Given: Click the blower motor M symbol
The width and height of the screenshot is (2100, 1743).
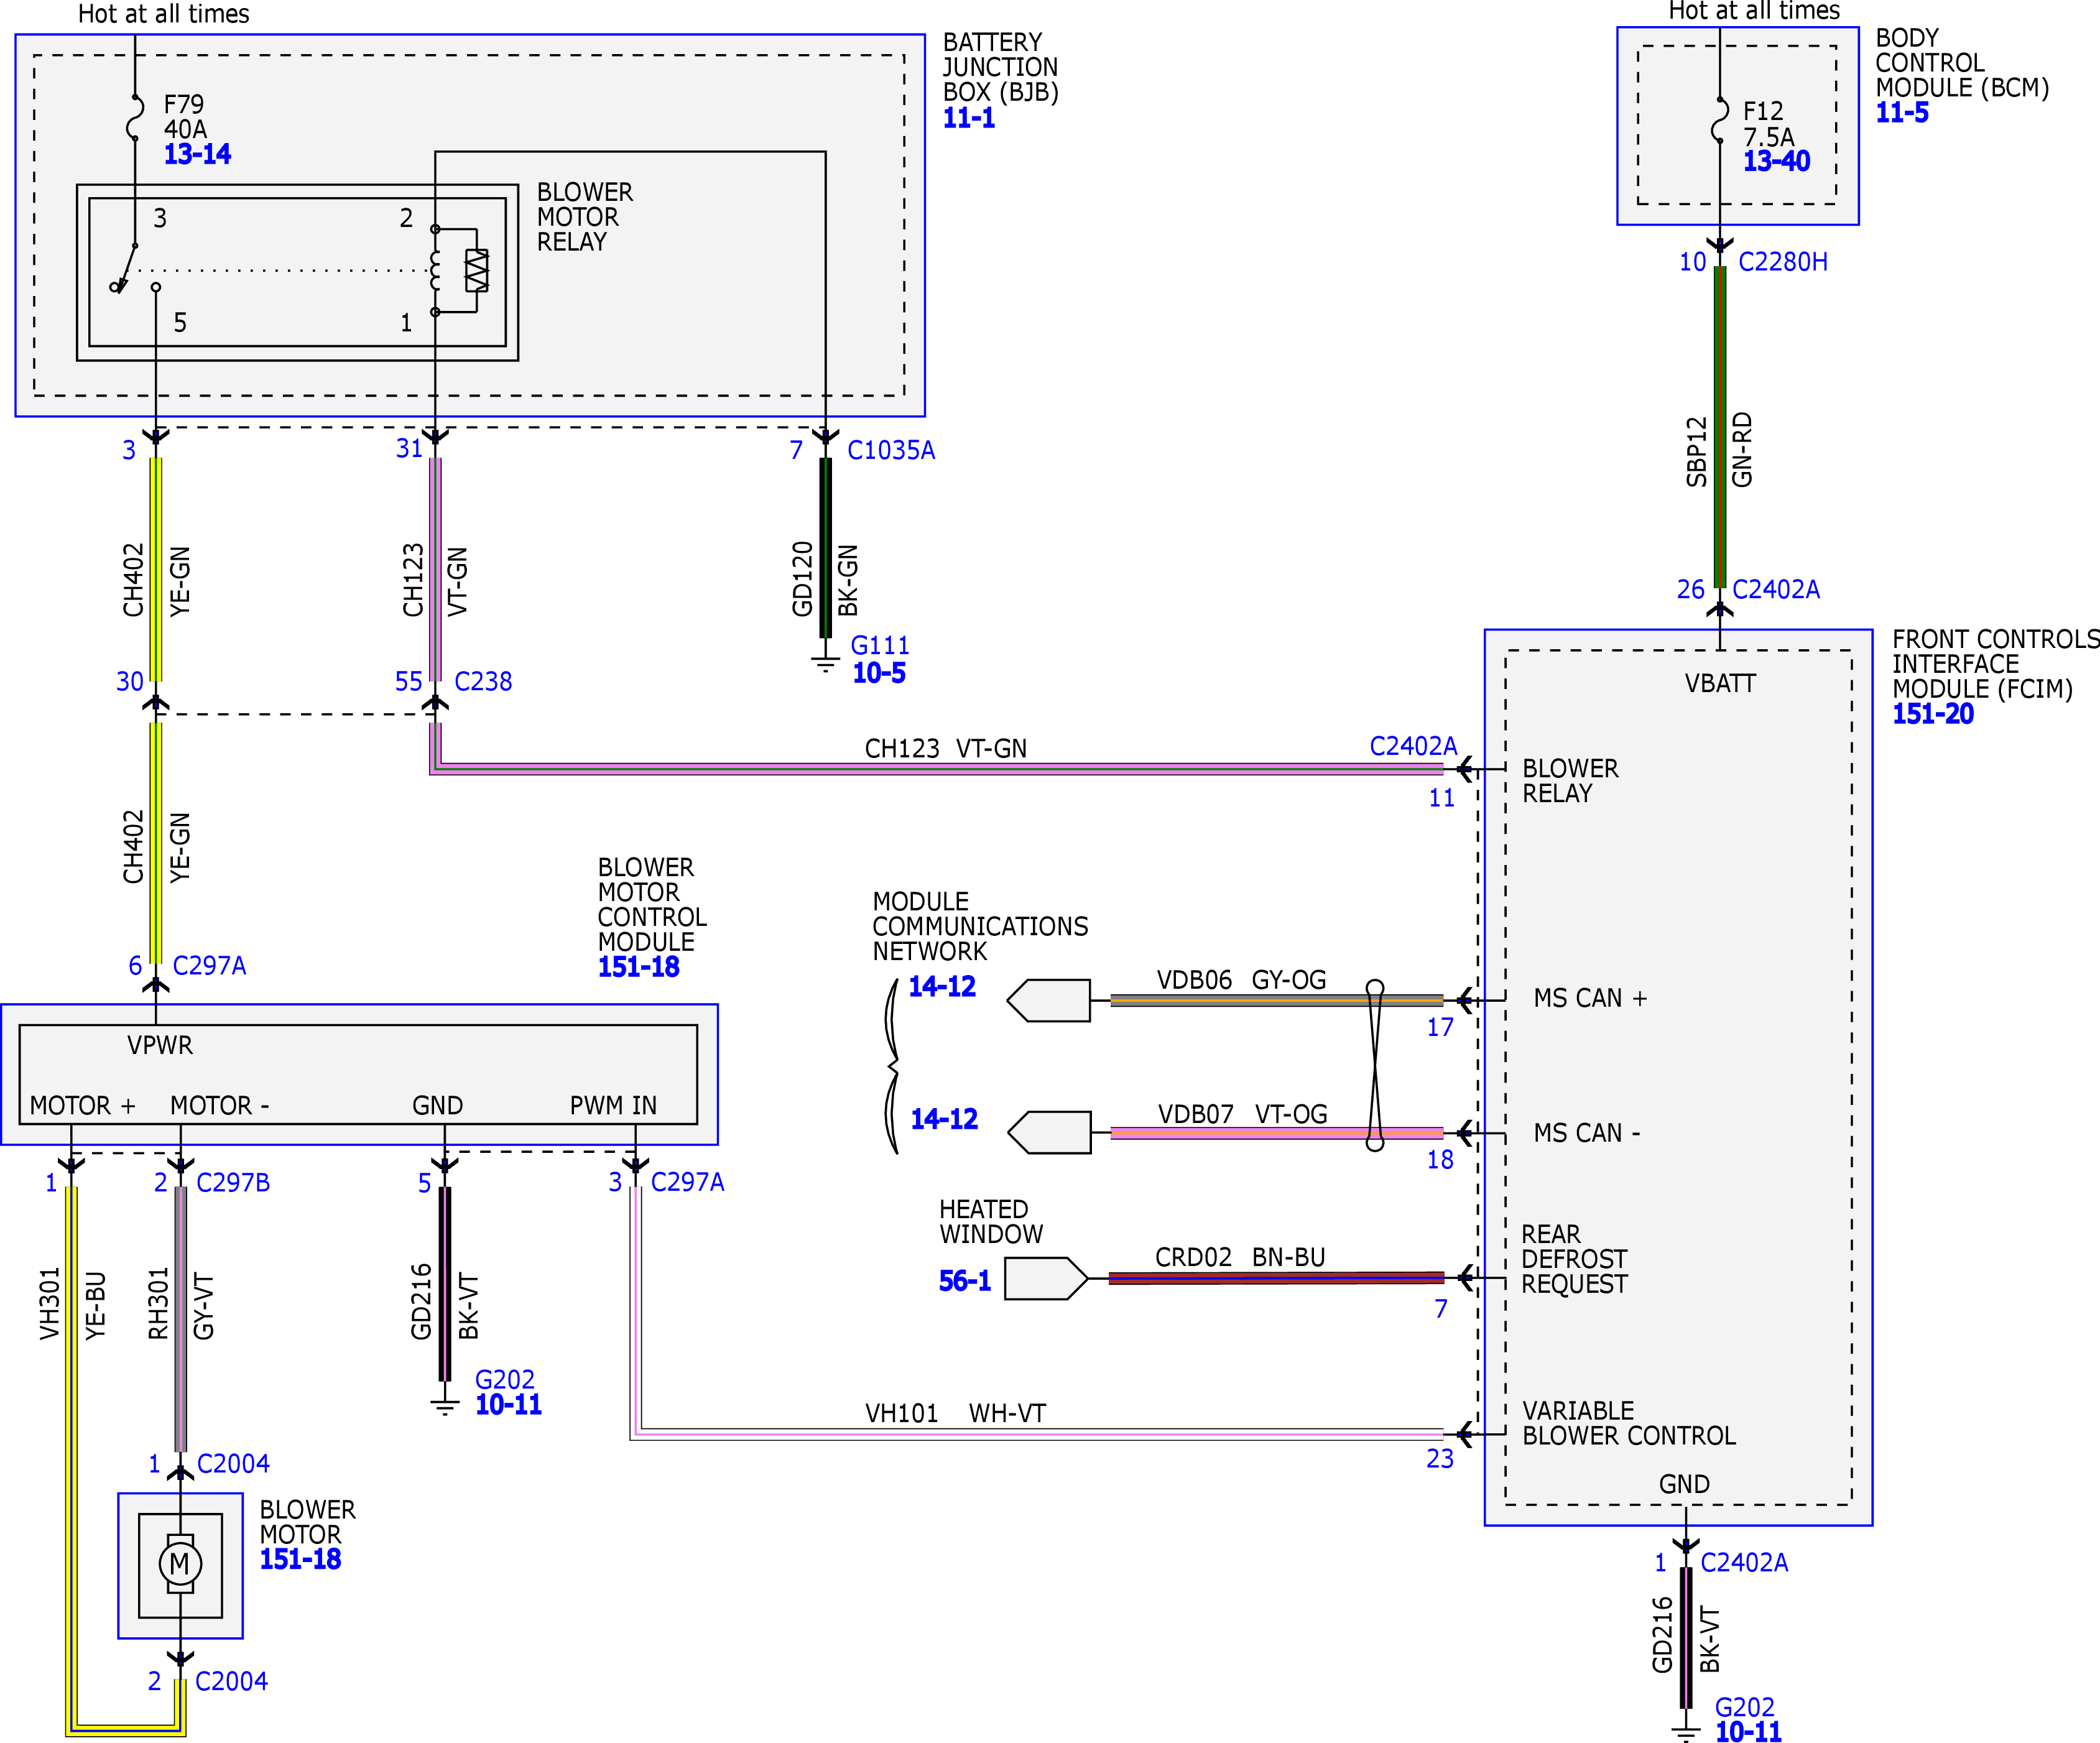Looking at the screenshot, I should click(x=180, y=1564).
